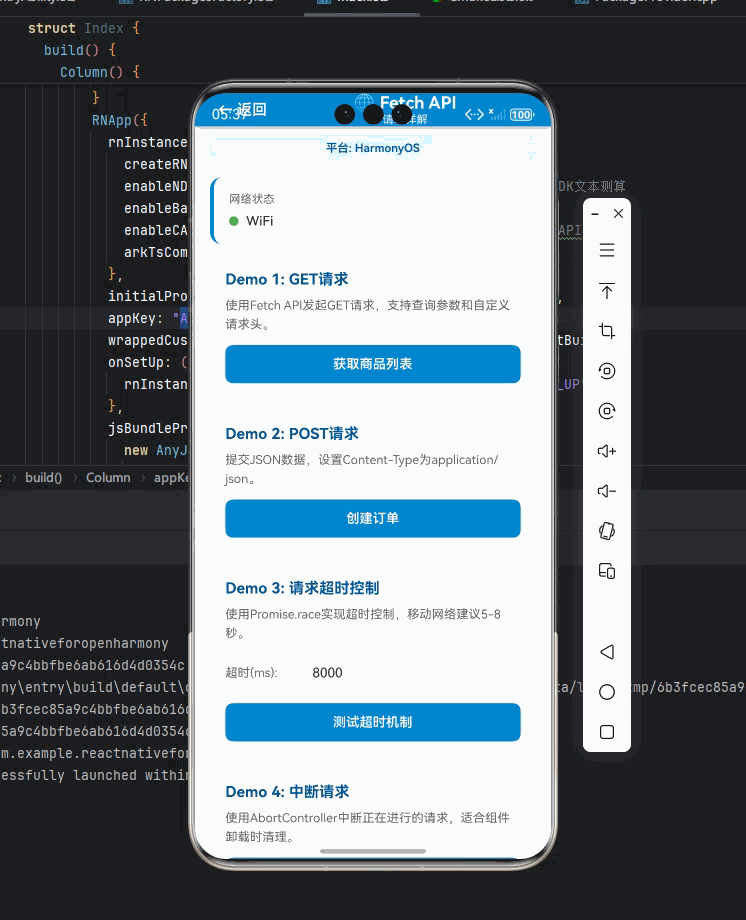Click the network signal icon in phone status bar
Image resolution: width=746 pixels, height=920 pixels.
tap(497, 114)
